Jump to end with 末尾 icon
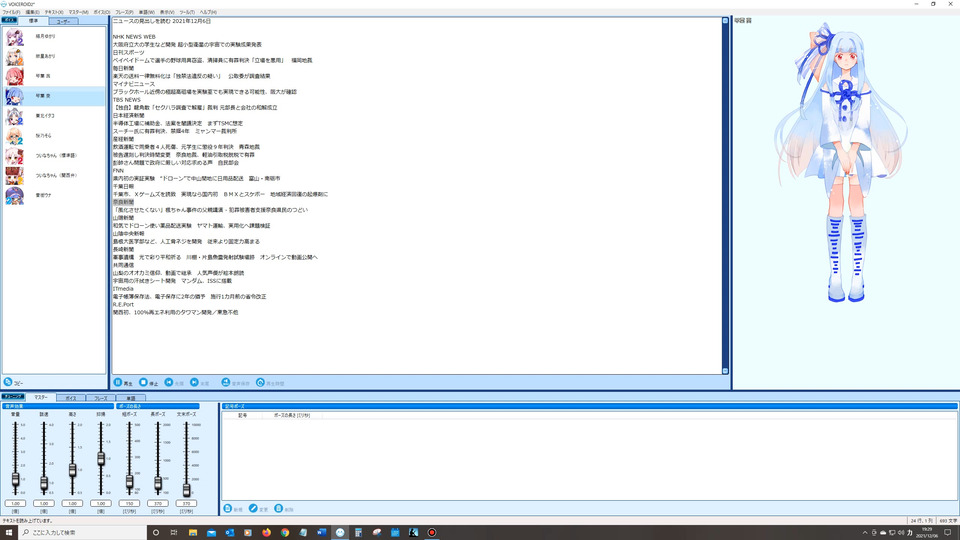 click(194, 382)
